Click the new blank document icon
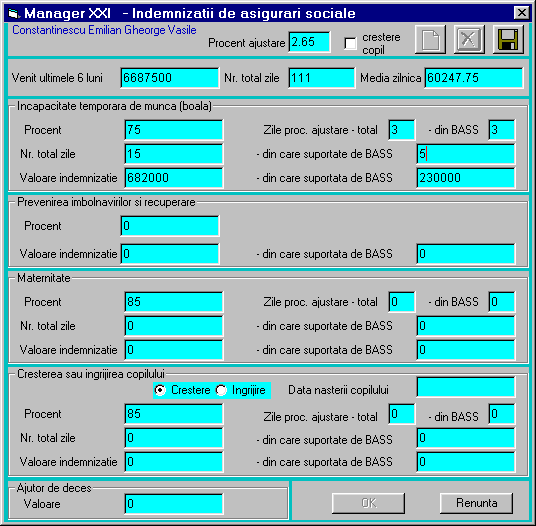This screenshot has height=526, width=536. 430,40
